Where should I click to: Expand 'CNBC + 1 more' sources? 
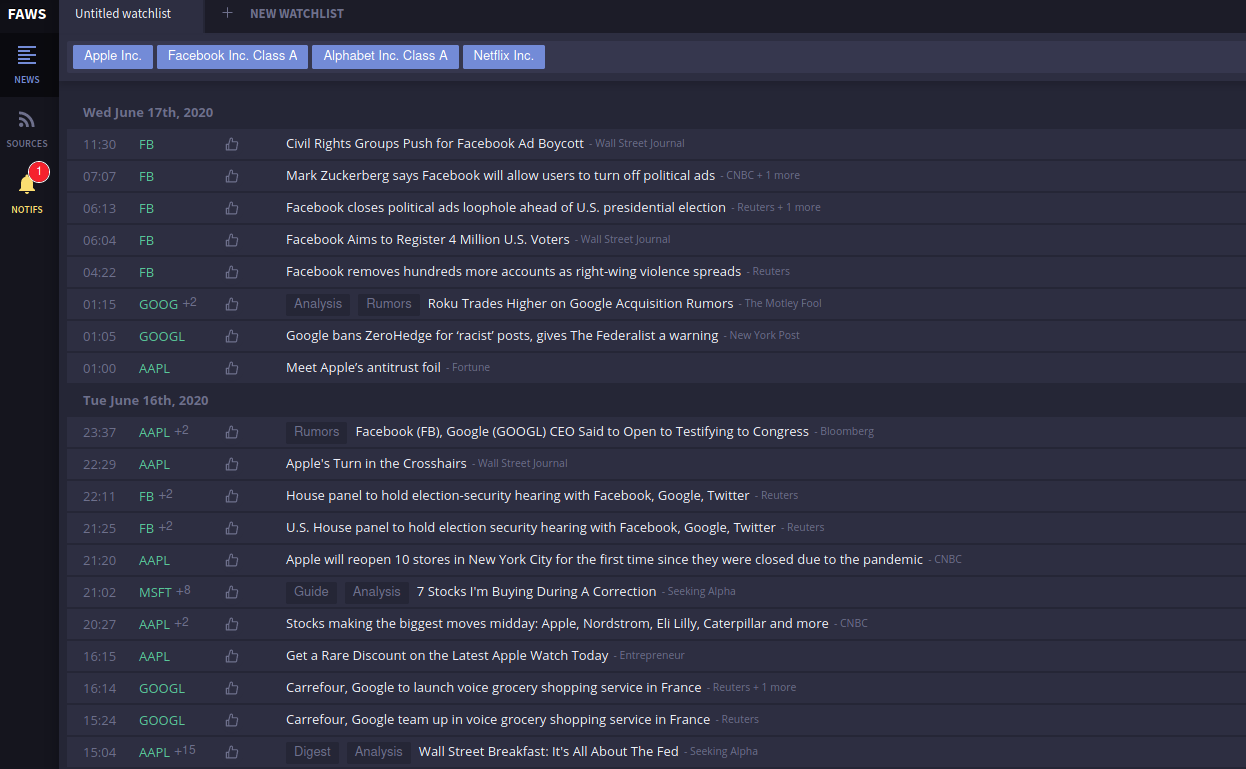click(763, 176)
